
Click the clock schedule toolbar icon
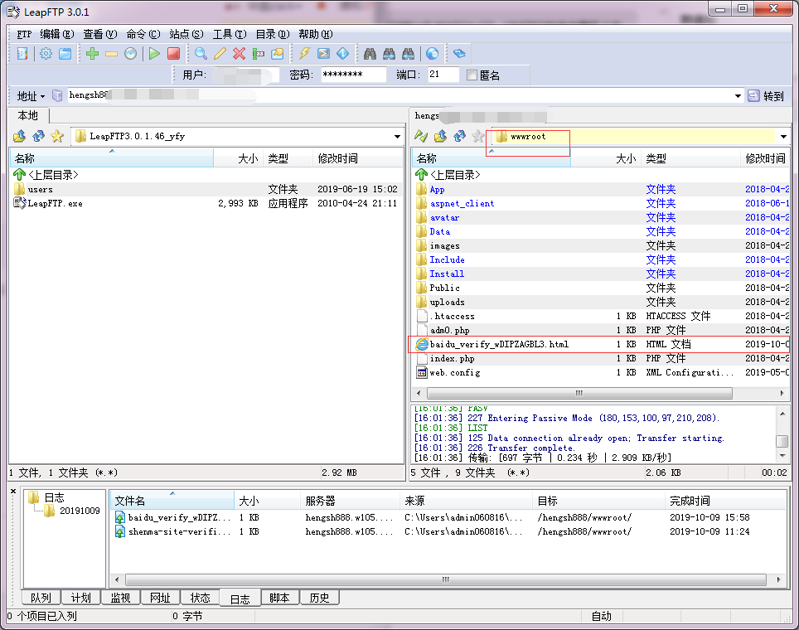[130, 54]
